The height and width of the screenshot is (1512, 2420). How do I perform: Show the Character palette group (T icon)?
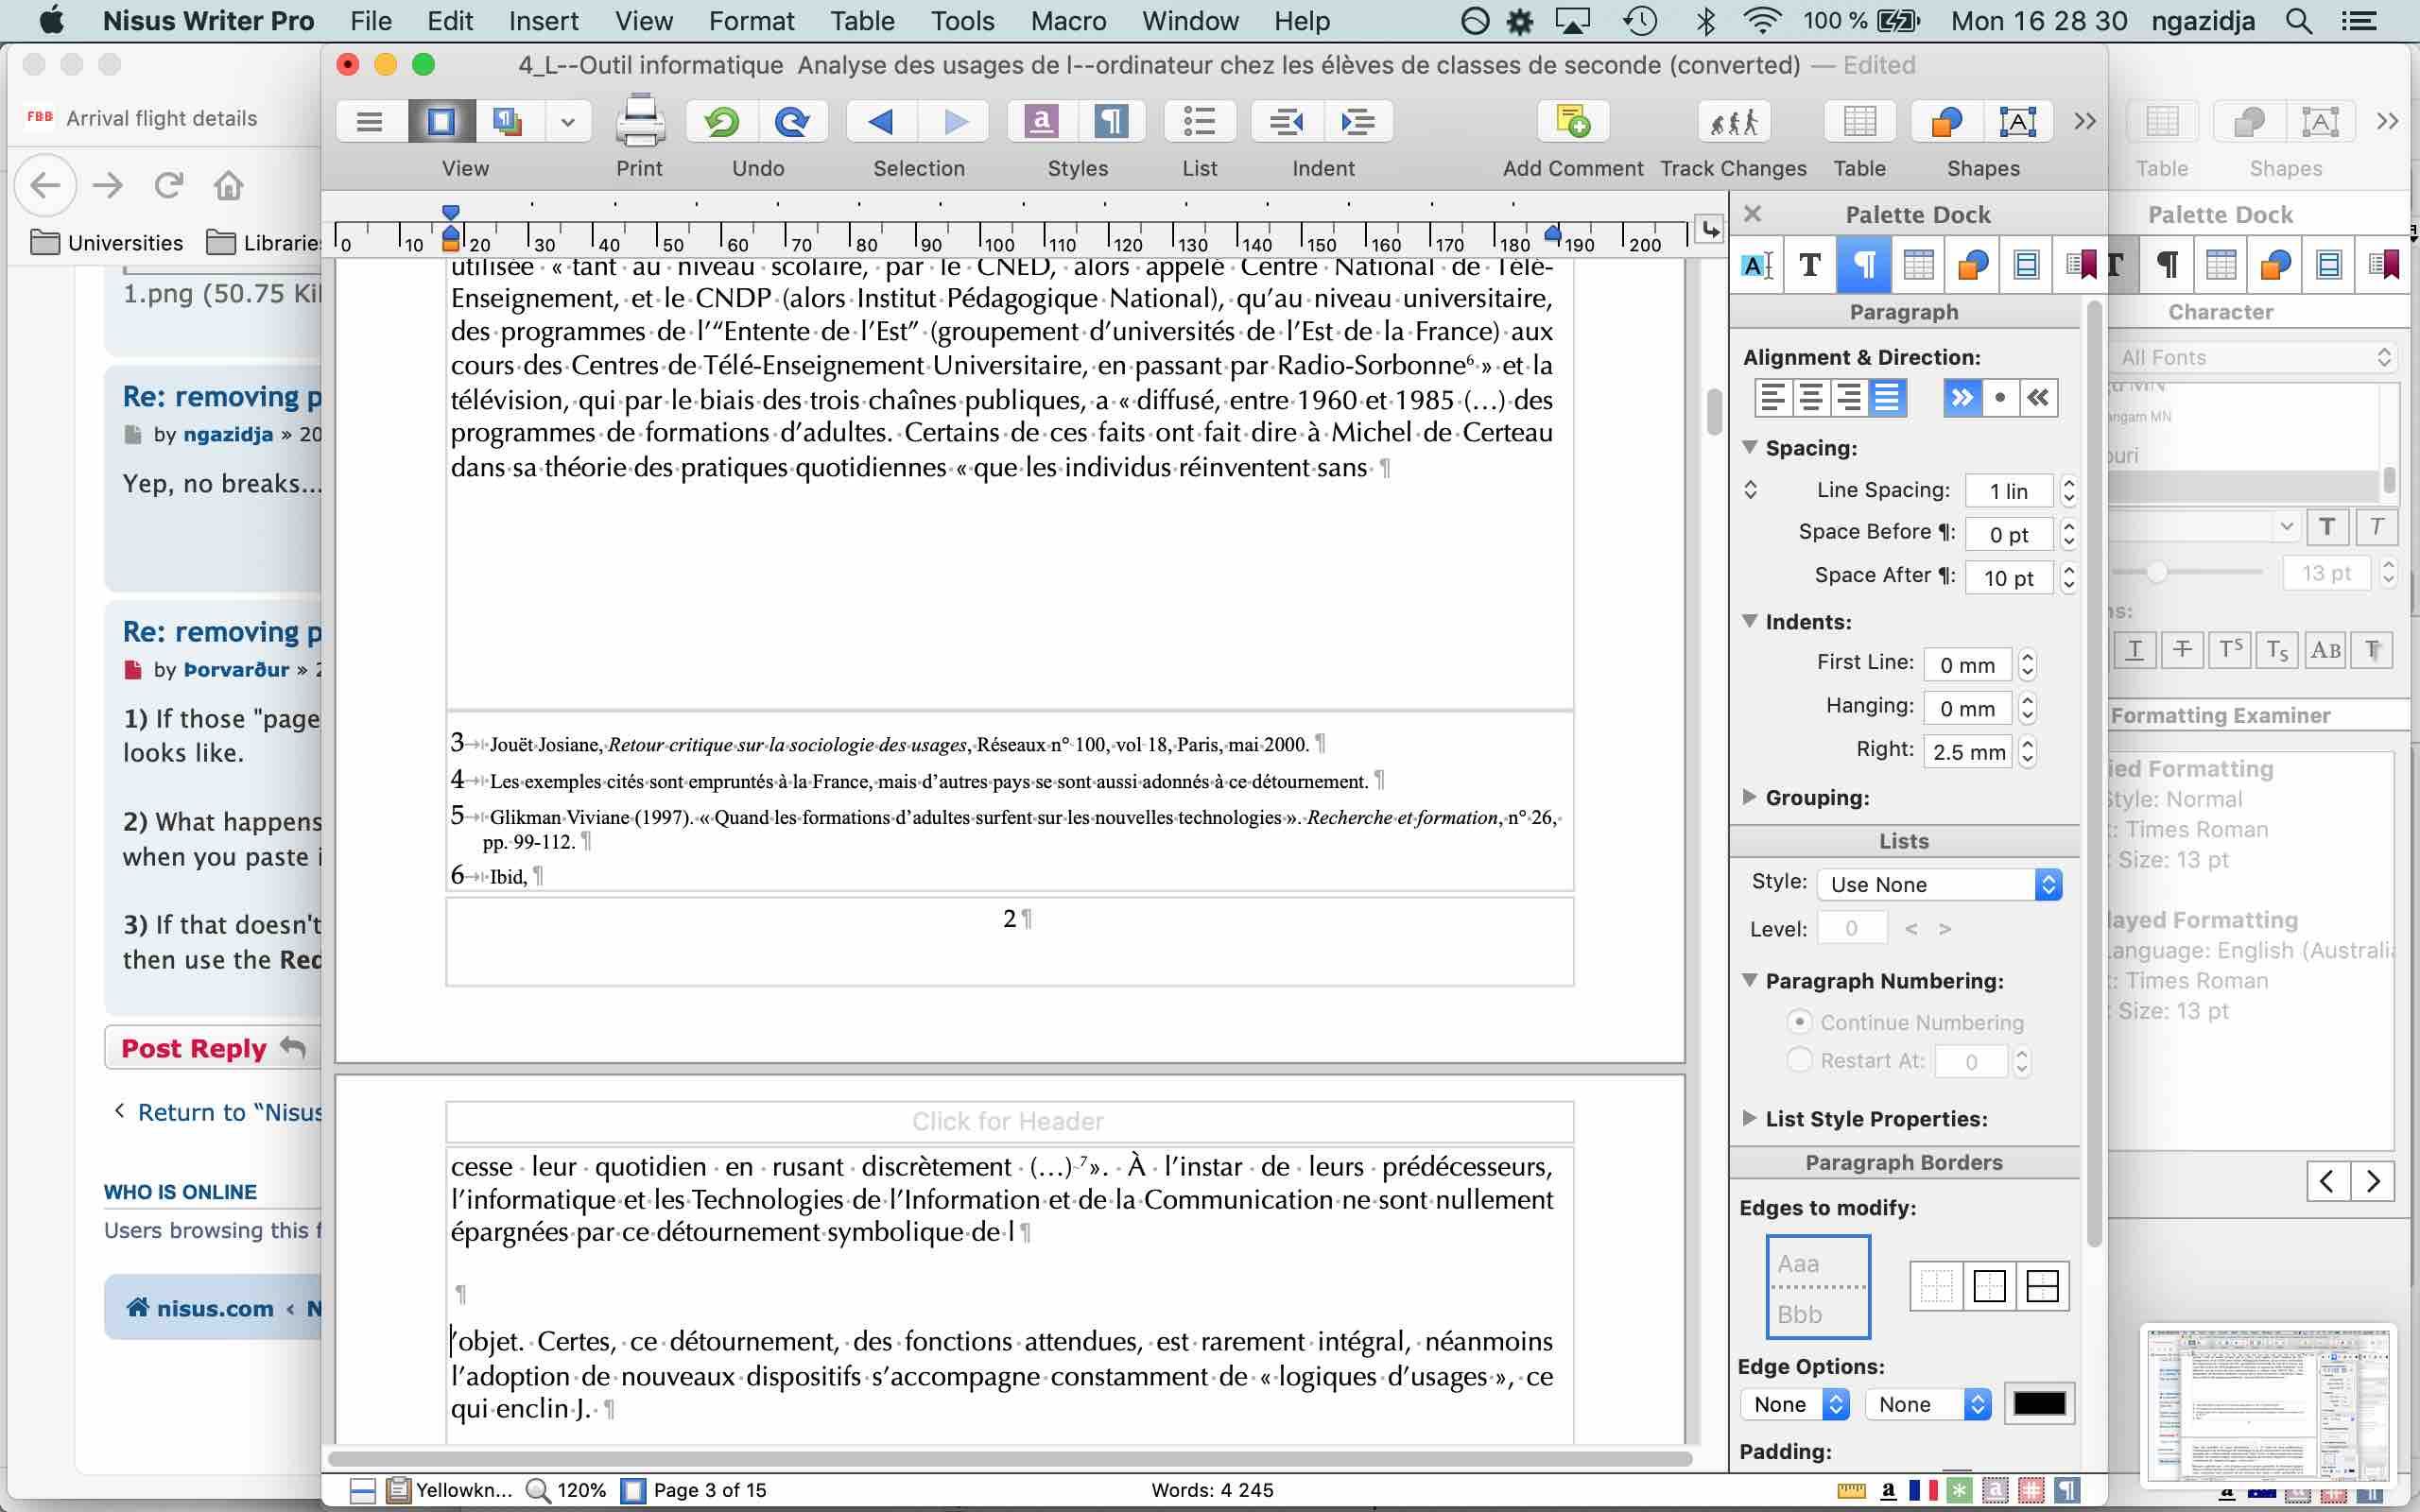tap(1810, 265)
